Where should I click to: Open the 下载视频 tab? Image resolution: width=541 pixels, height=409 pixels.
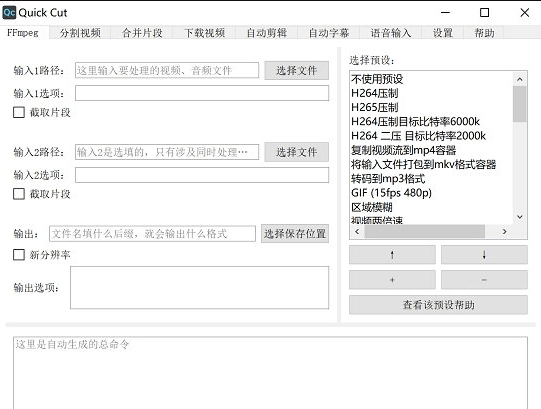click(x=205, y=33)
